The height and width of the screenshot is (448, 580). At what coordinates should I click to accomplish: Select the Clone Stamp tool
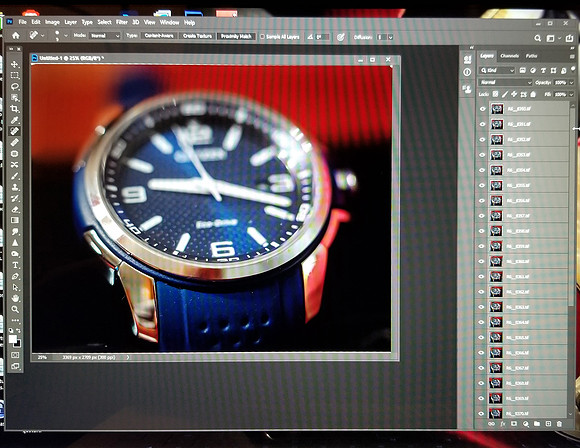tap(15, 187)
